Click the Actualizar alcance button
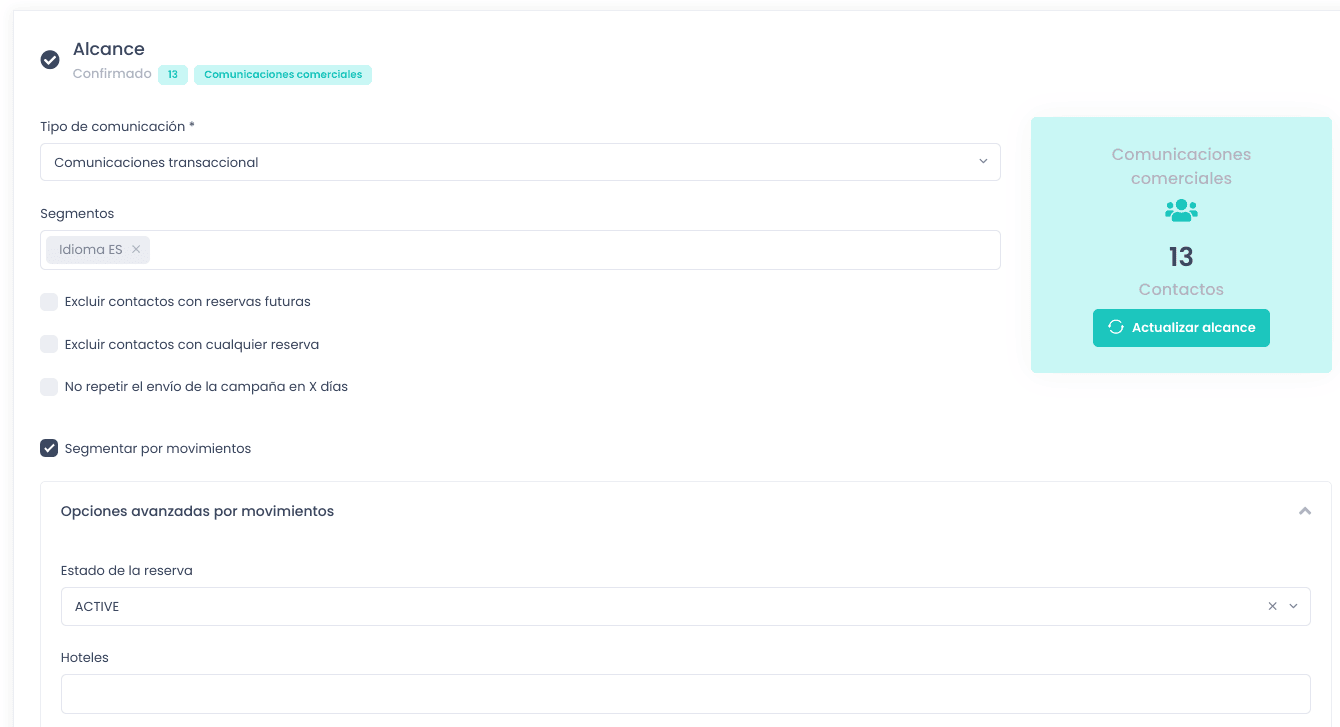 (x=1181, y=328)
